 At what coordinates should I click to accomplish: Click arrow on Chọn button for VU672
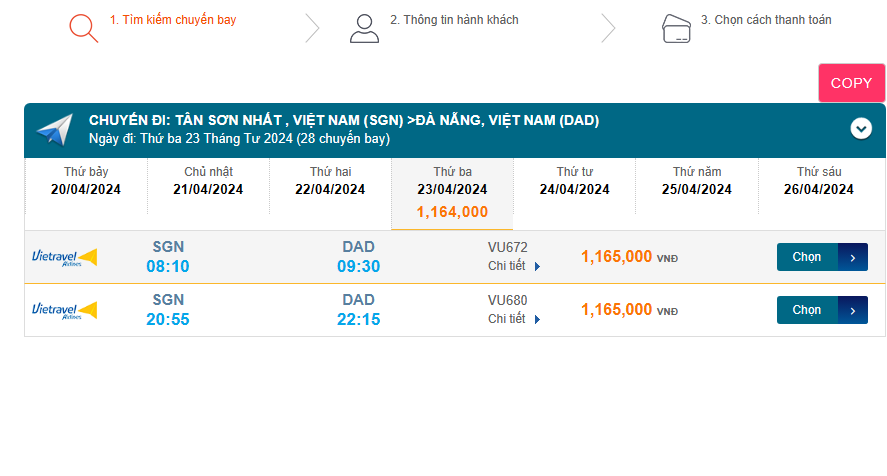[852, 257]
